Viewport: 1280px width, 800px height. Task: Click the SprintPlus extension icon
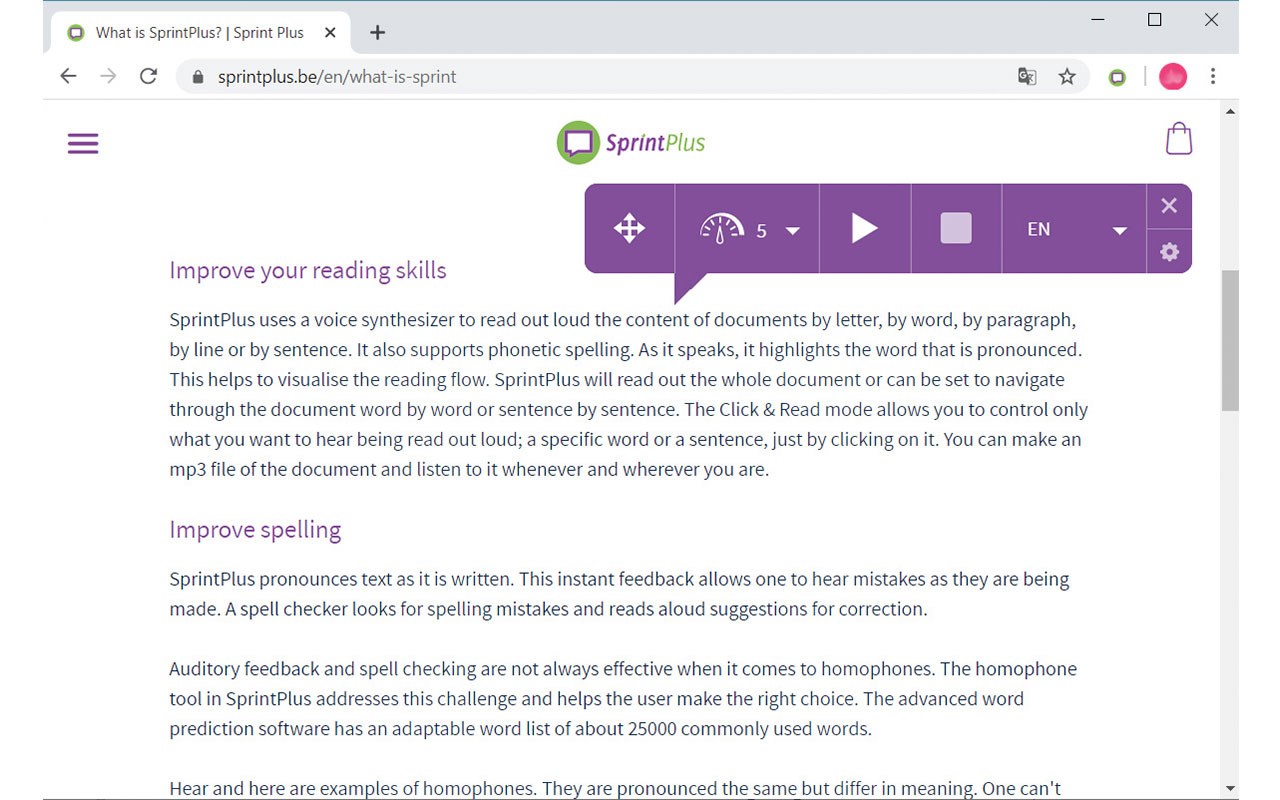click(x=1118, y=77)
